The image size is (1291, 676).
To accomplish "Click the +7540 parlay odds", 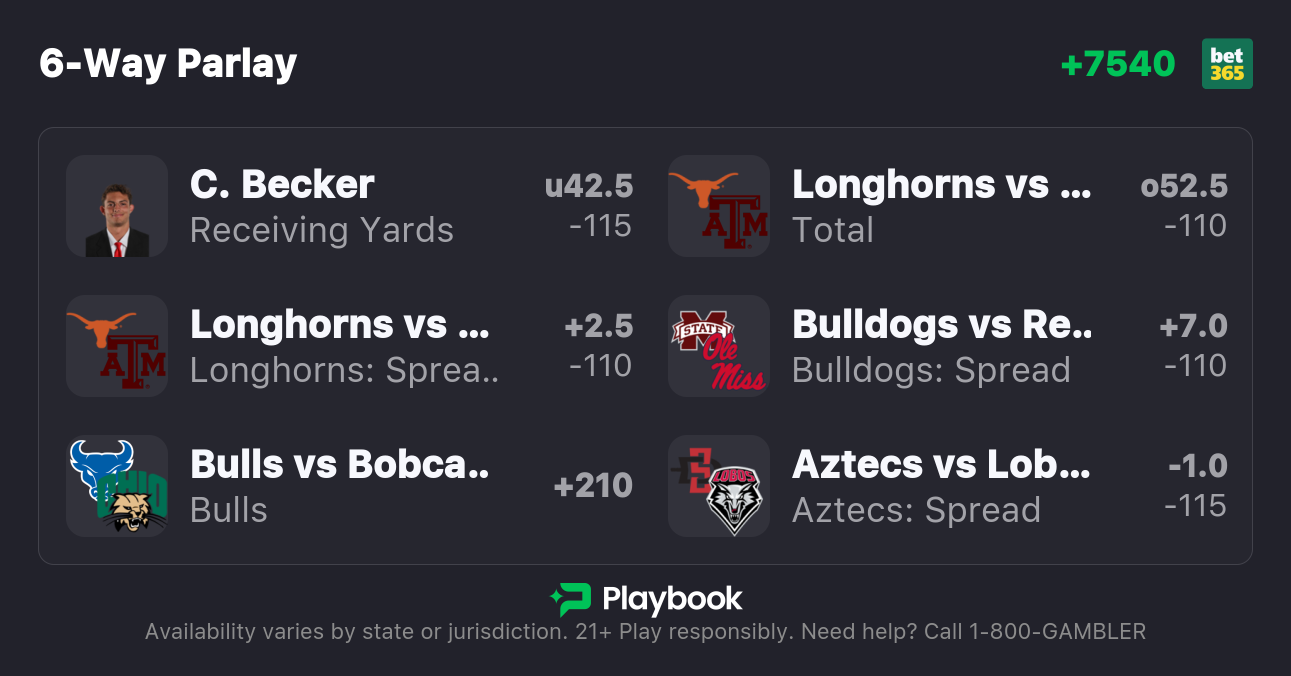I will (1117, 64).
